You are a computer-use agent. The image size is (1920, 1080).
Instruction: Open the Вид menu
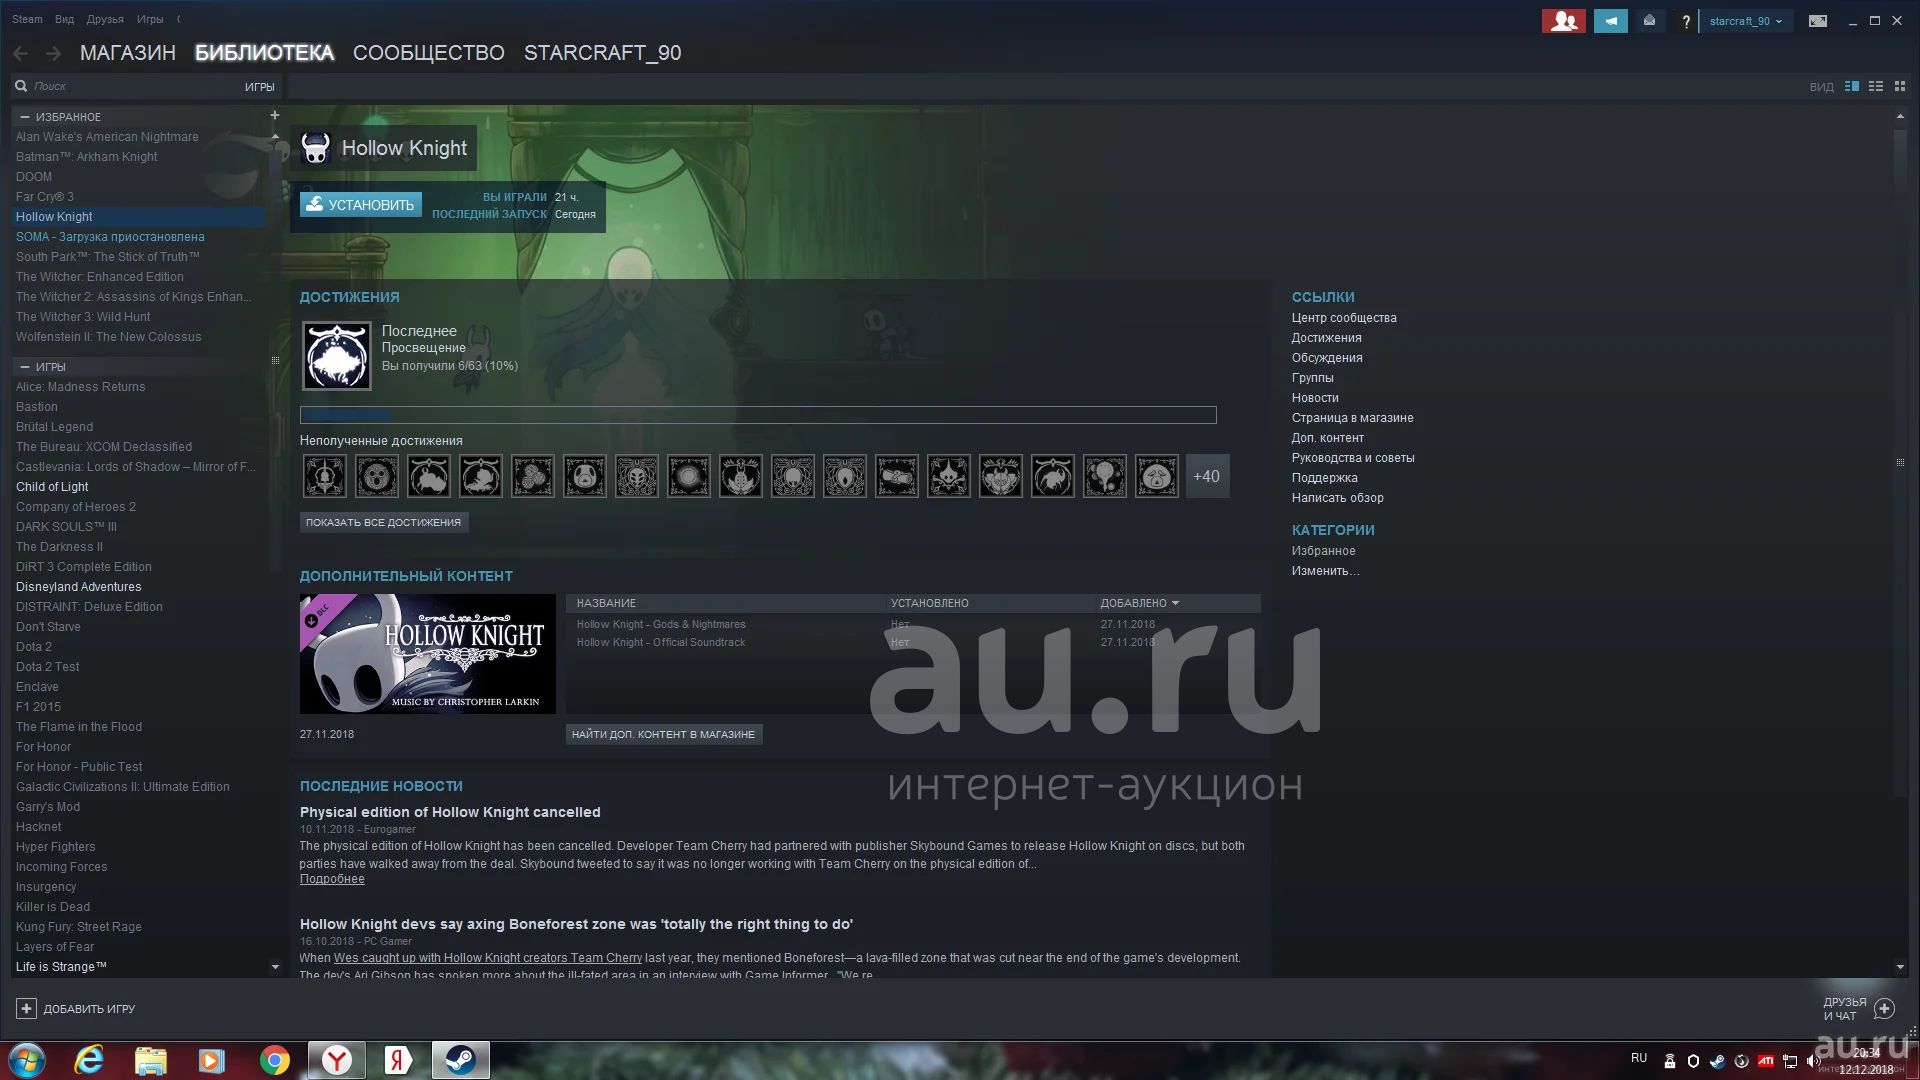(64, 19)
